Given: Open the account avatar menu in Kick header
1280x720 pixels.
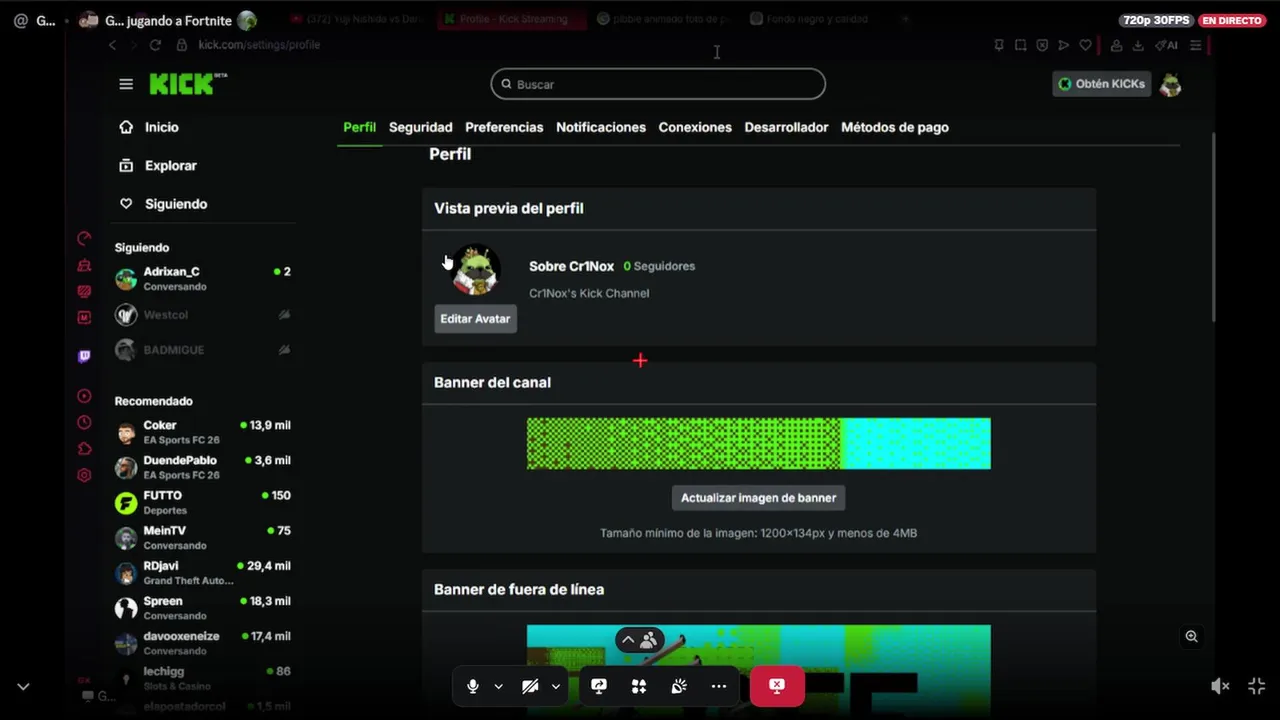Looking at the screenshot, I should pos(1170,84).
